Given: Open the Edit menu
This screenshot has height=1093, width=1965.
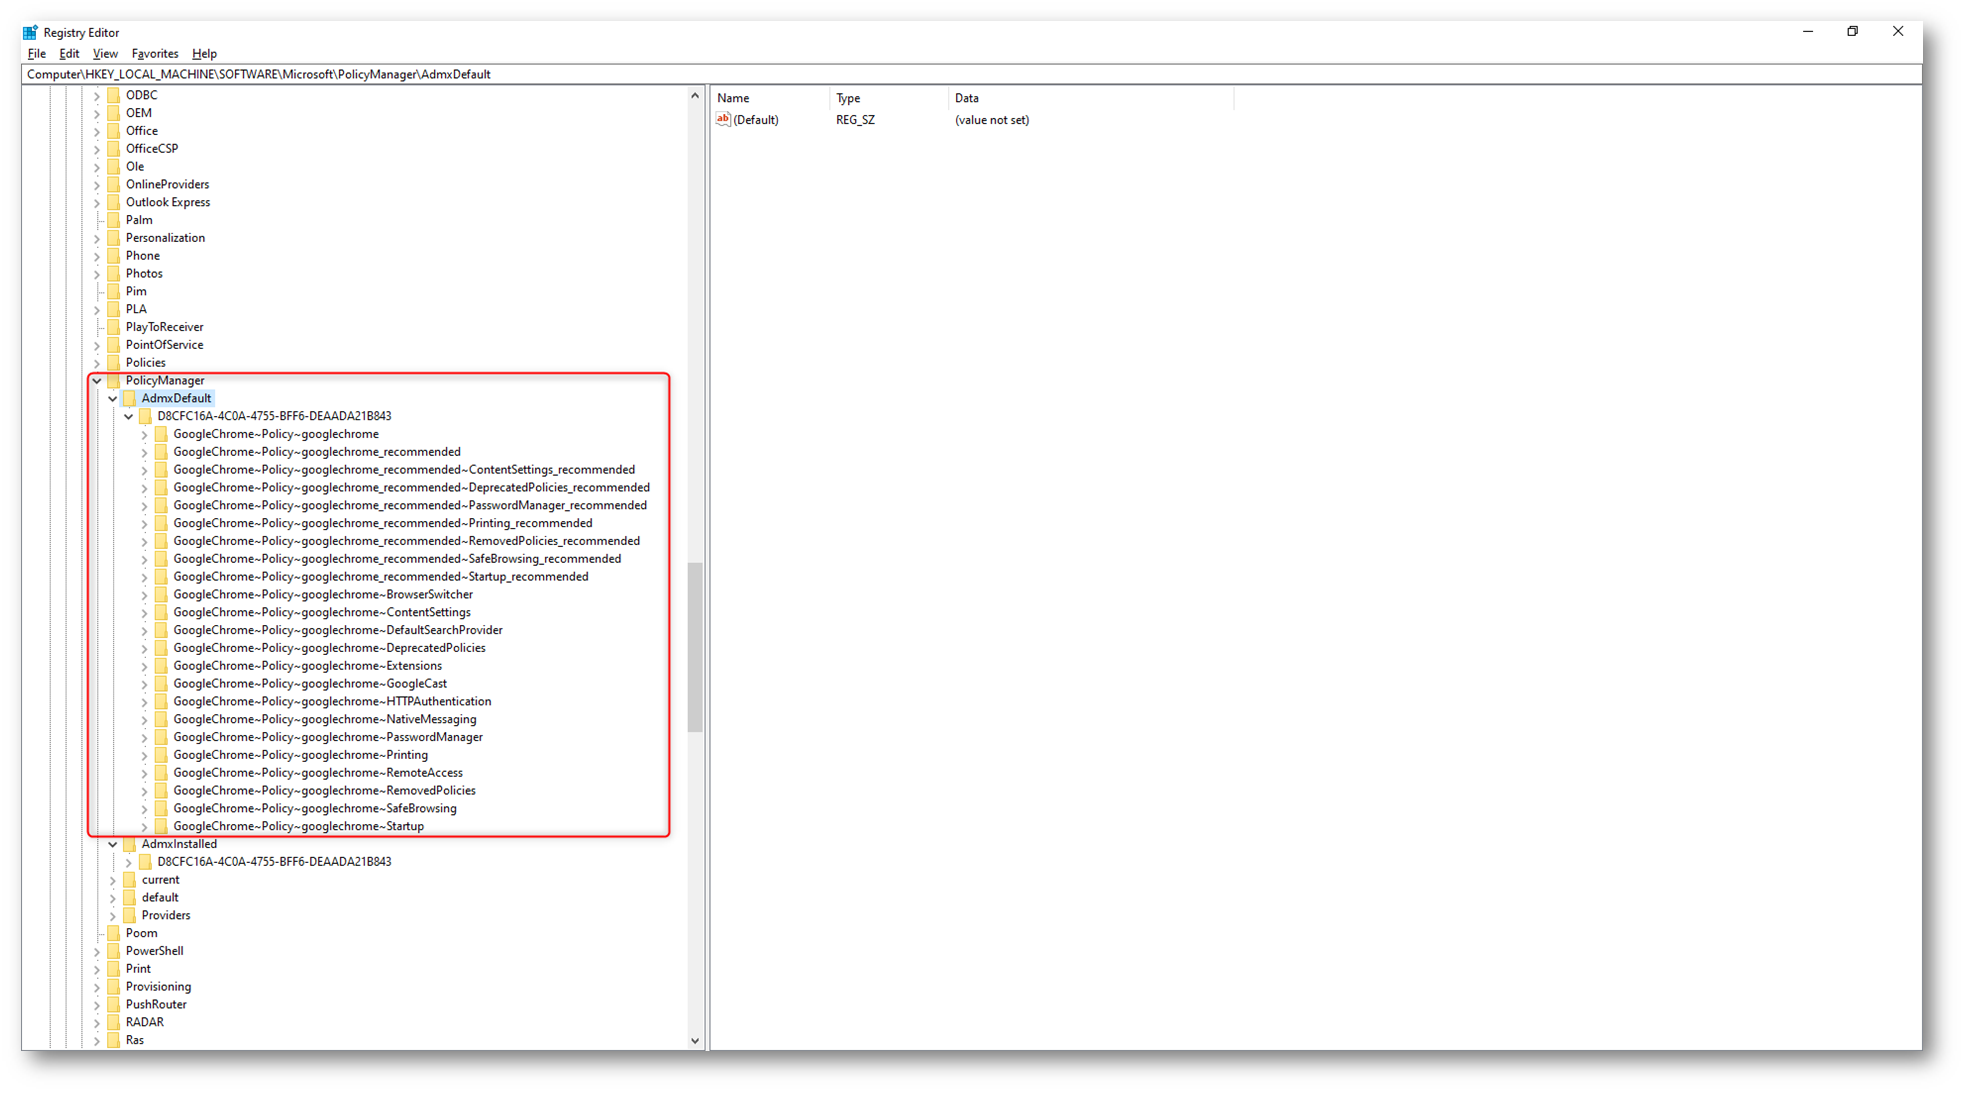Looking at the screenshot, I should pos(69,54).
